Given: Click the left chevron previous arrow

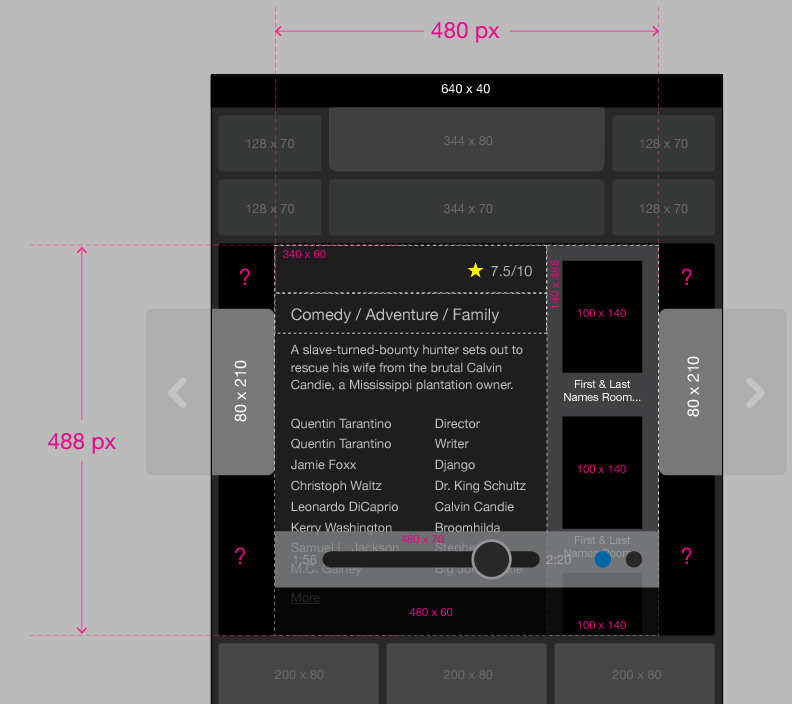Looking at the screenshot, I should click(x=178, y=392).
